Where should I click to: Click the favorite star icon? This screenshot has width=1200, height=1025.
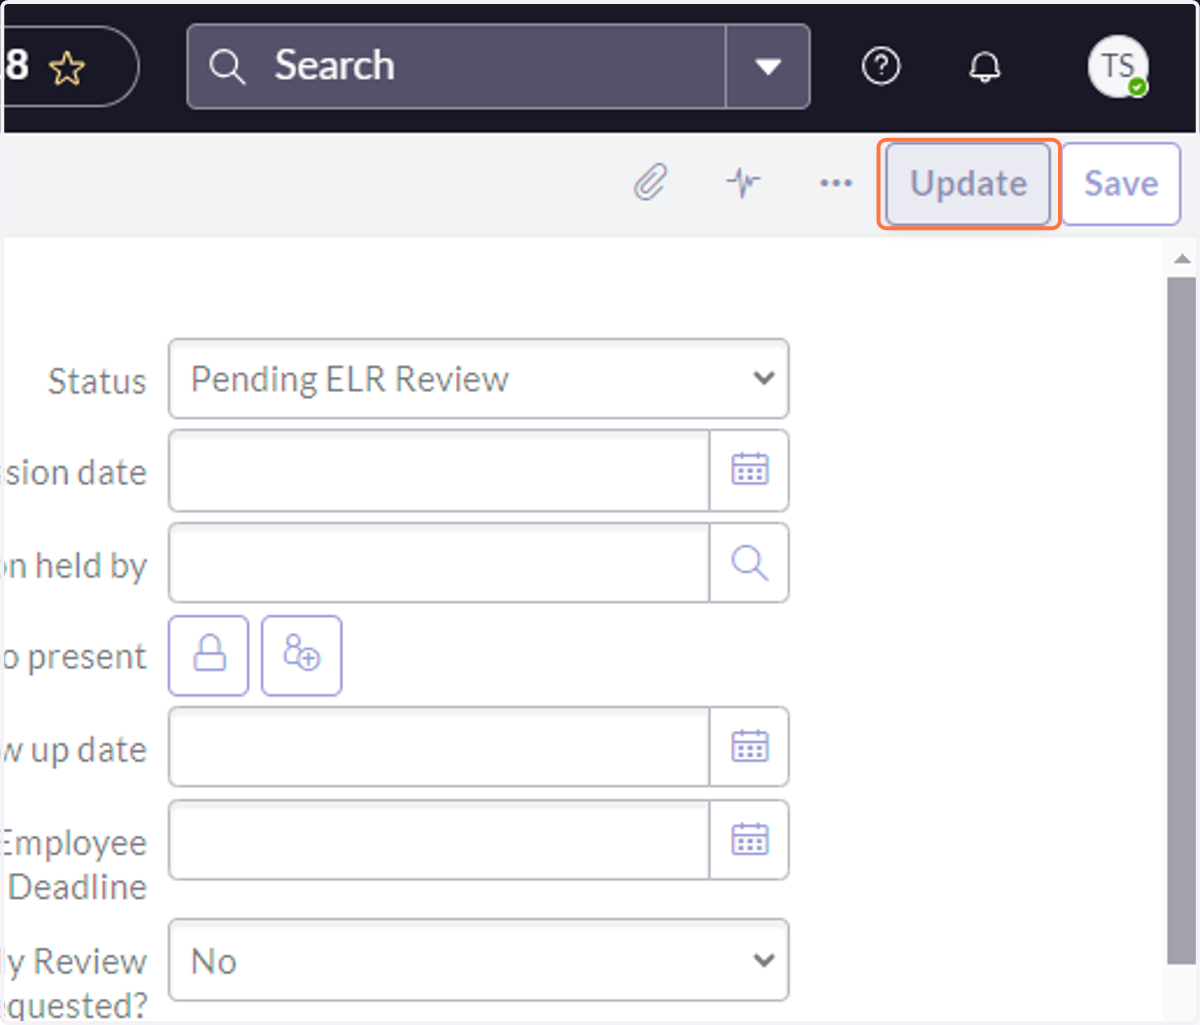pos(67,69)
